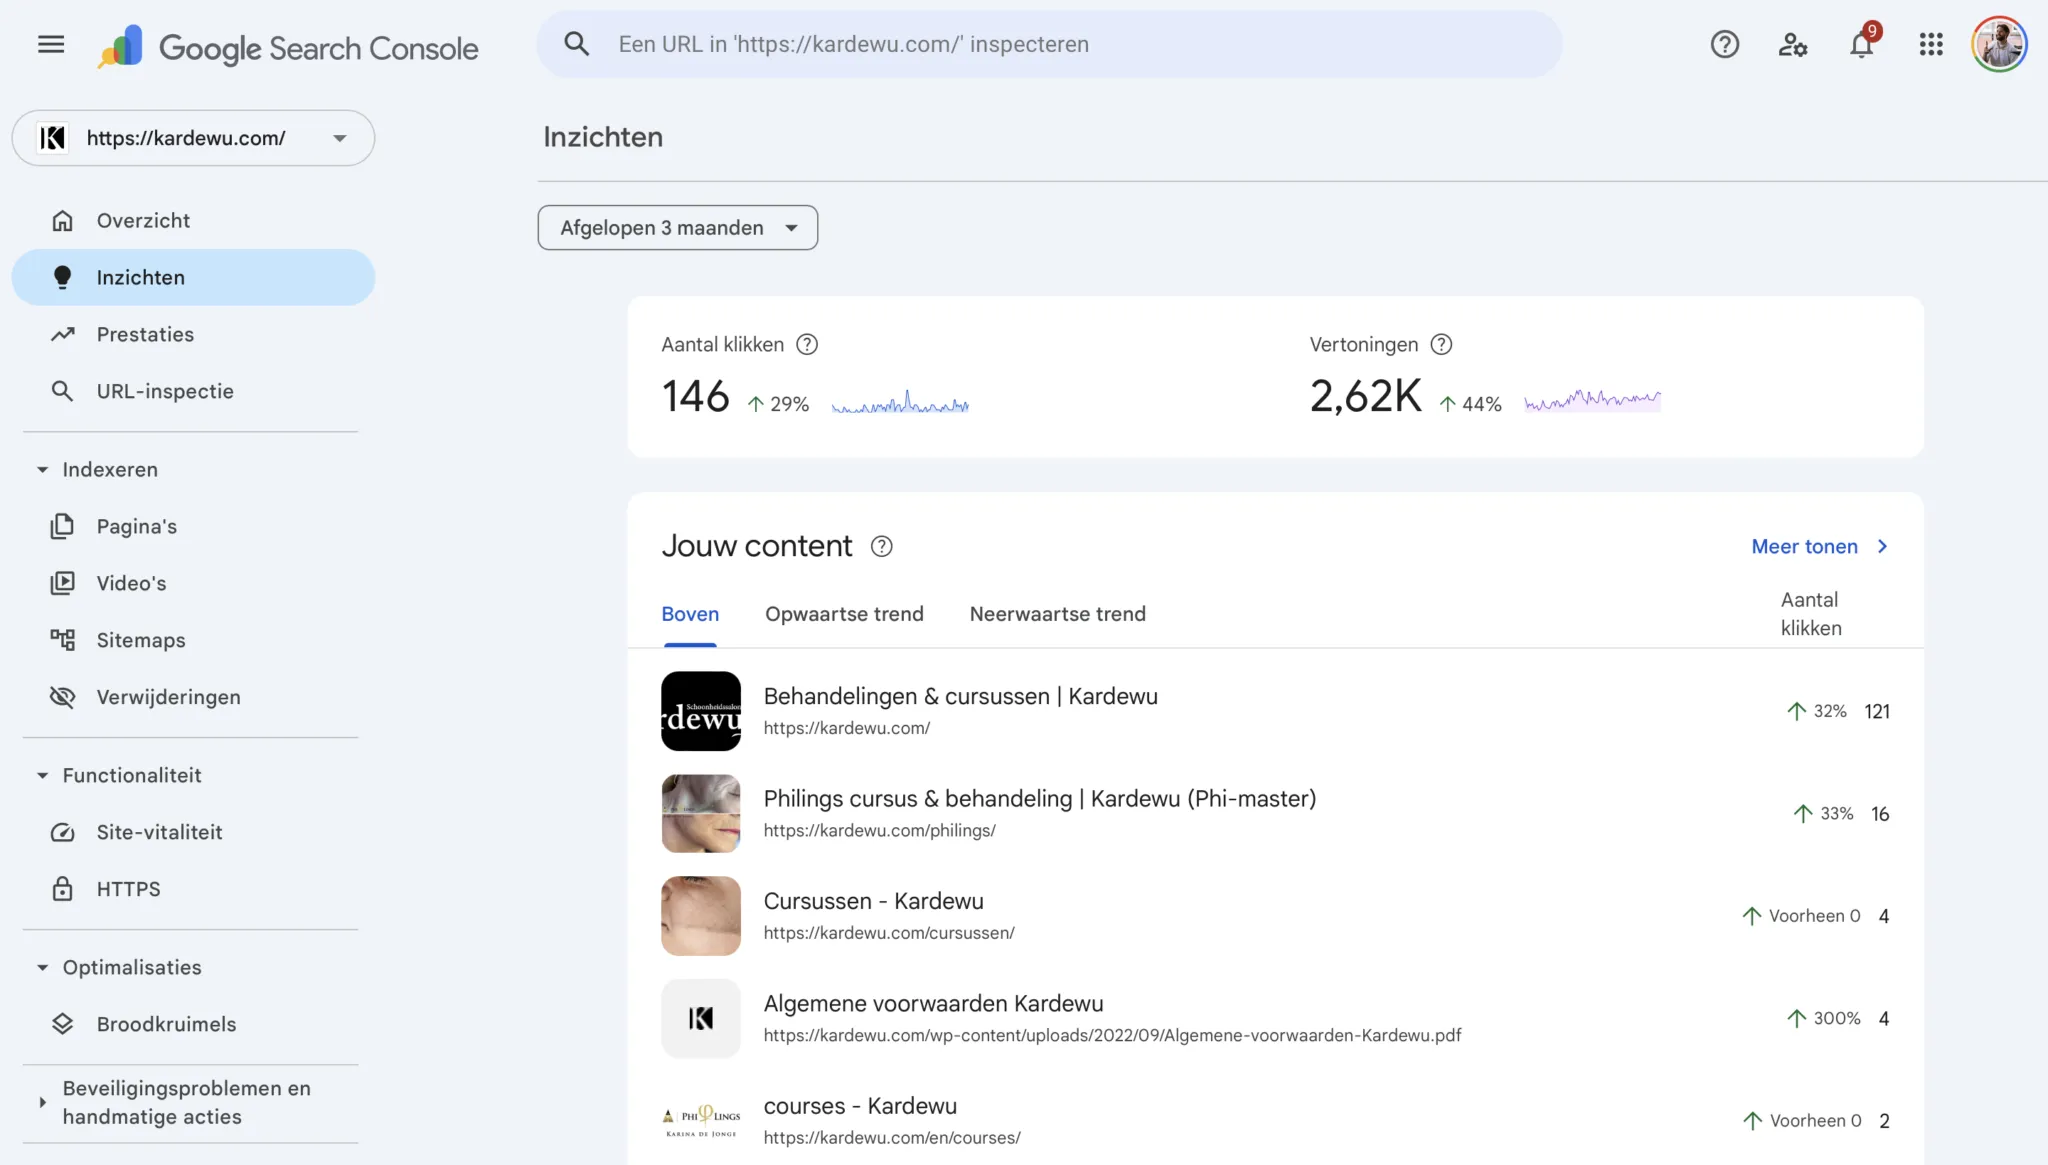
Task: Open the hamburger main menu
Action: tap(51, 44)
